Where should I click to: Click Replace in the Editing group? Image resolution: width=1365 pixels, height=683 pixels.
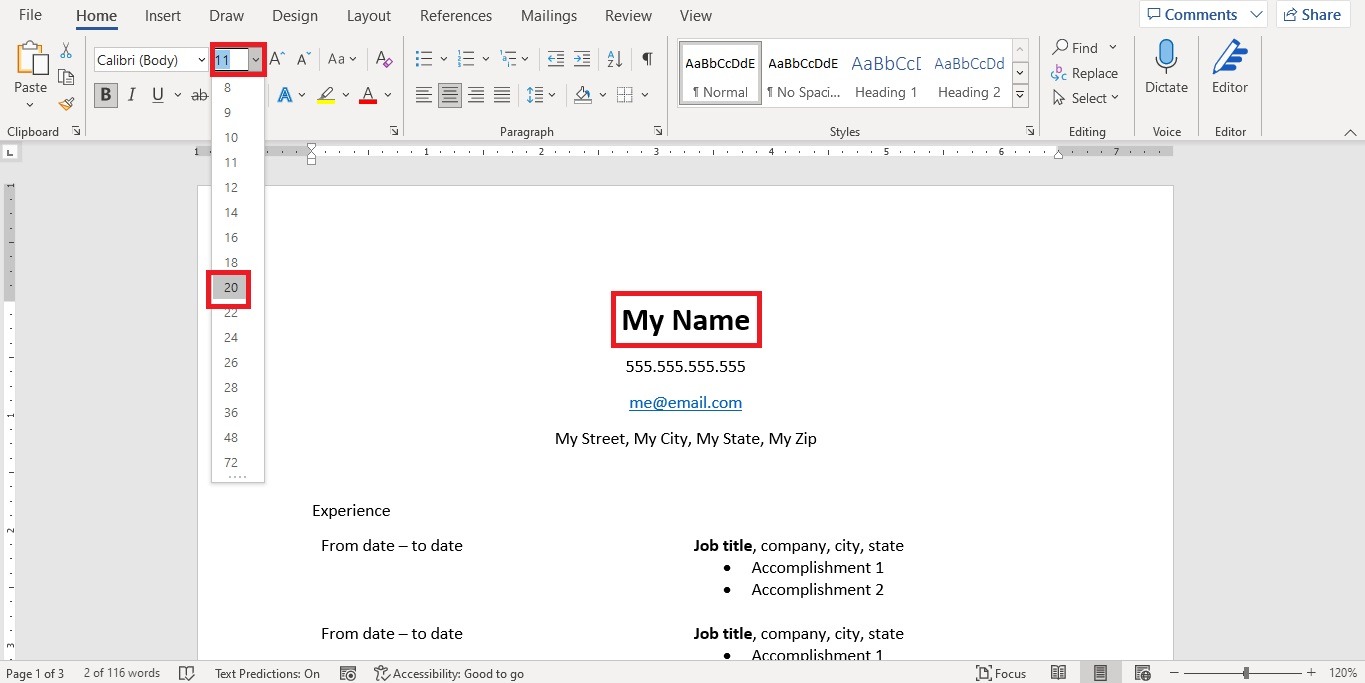point(1085,73)
